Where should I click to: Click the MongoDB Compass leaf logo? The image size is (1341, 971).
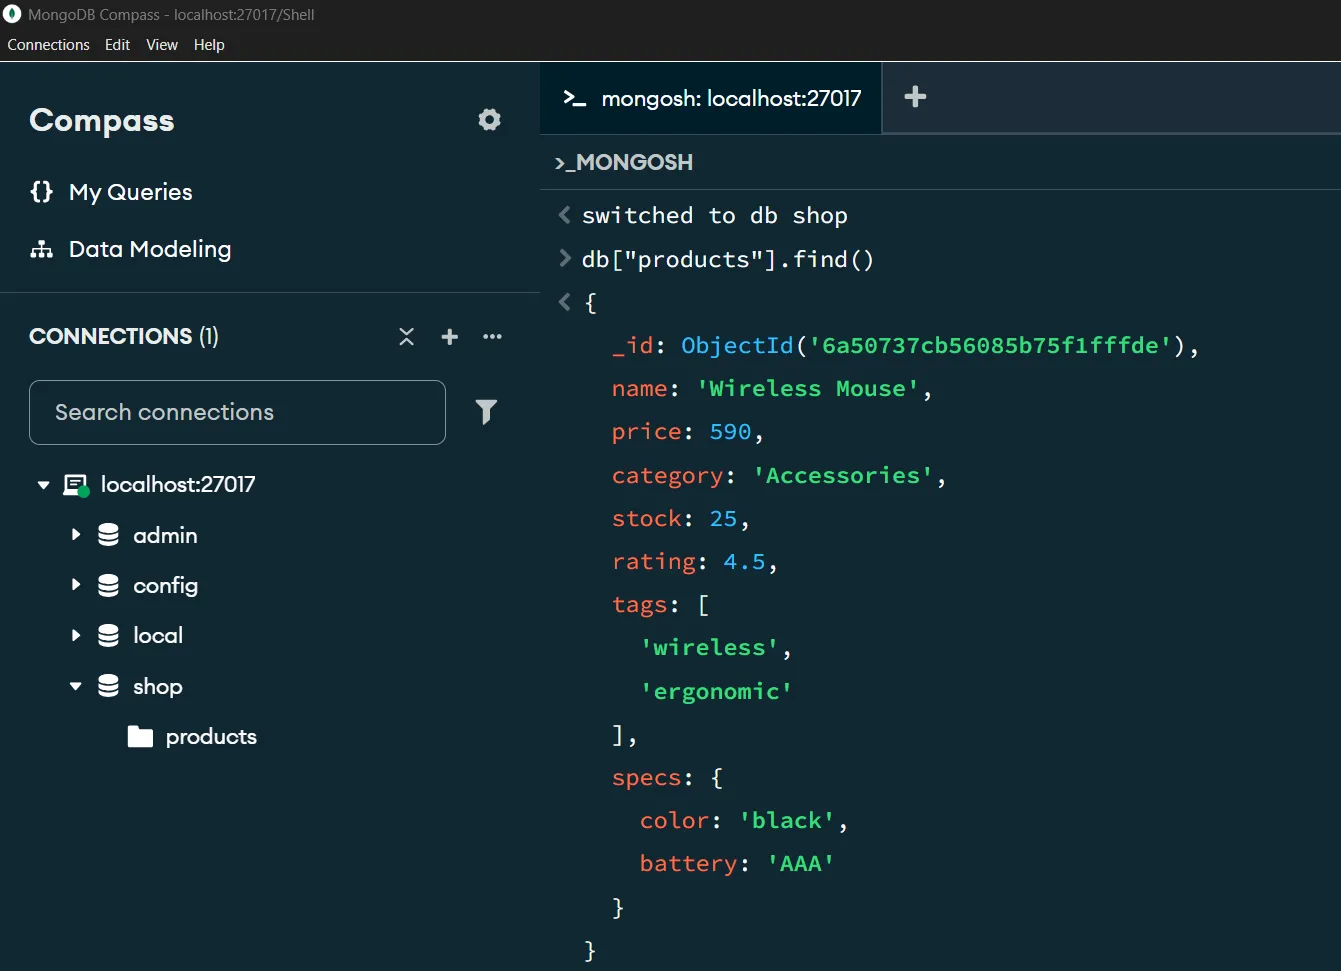click(13, 14)
